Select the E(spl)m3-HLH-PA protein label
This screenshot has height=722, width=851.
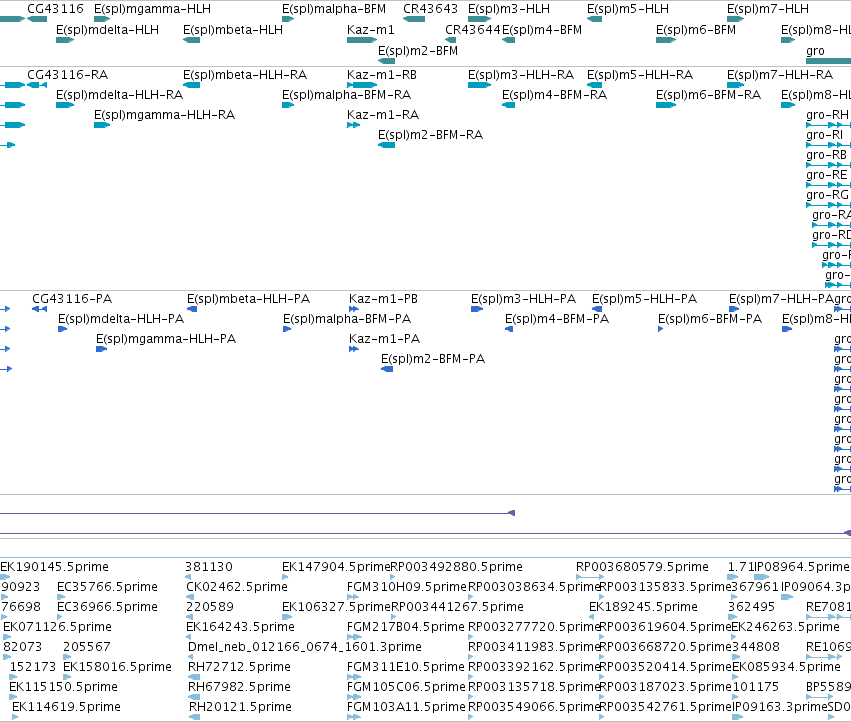coord(523,299)
